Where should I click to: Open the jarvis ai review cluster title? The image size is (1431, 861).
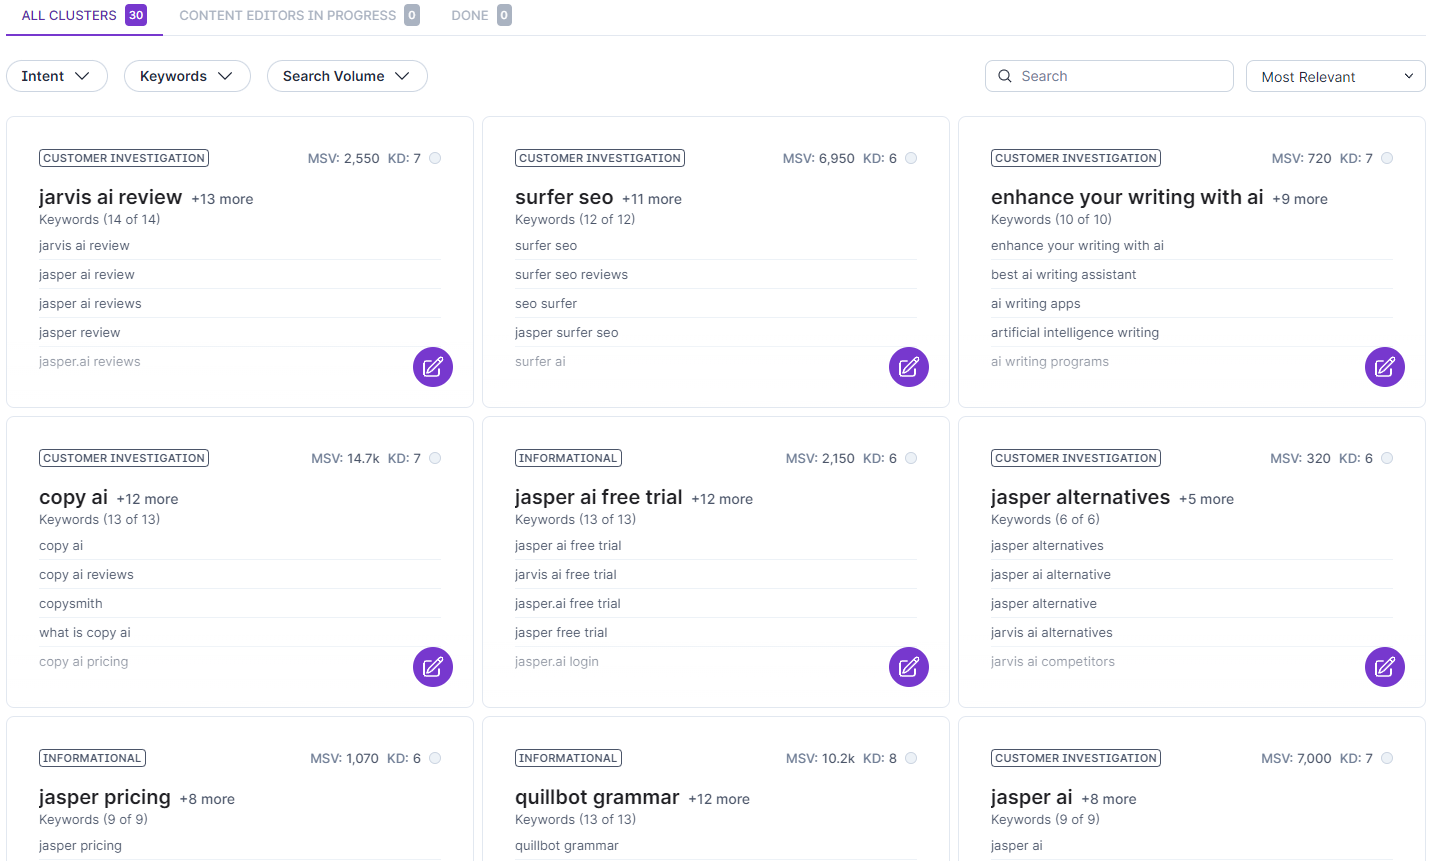111,197
